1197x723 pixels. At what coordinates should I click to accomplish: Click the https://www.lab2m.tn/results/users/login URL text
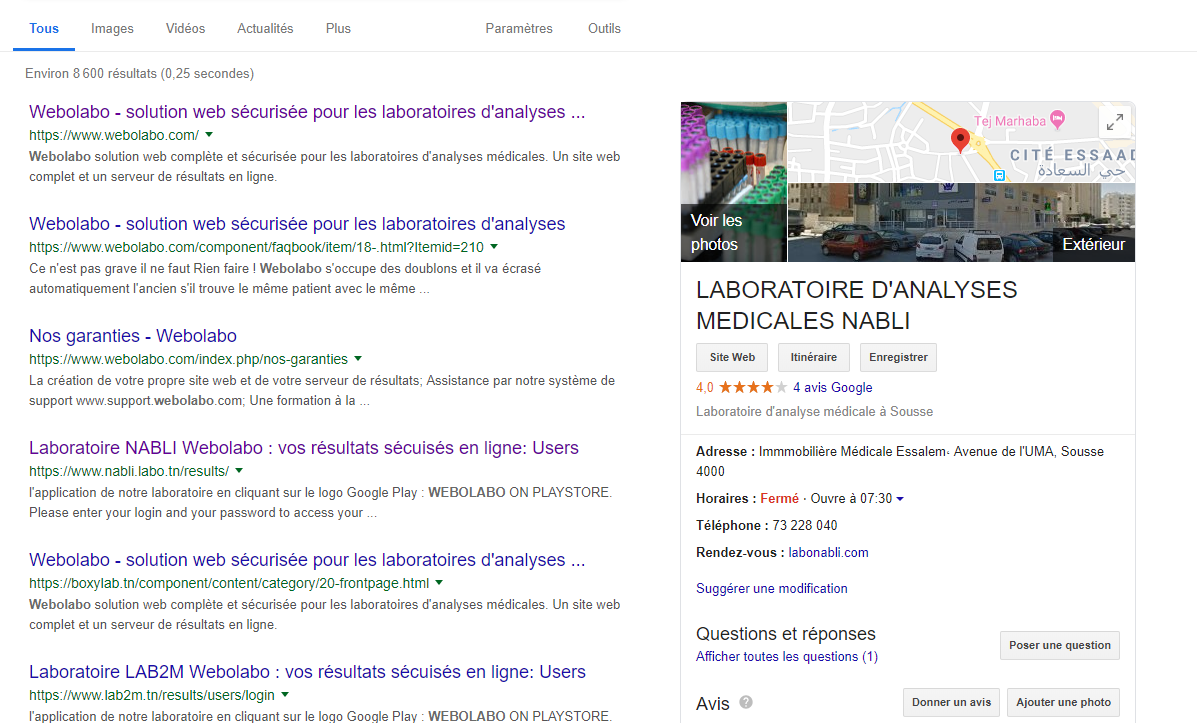152,695
